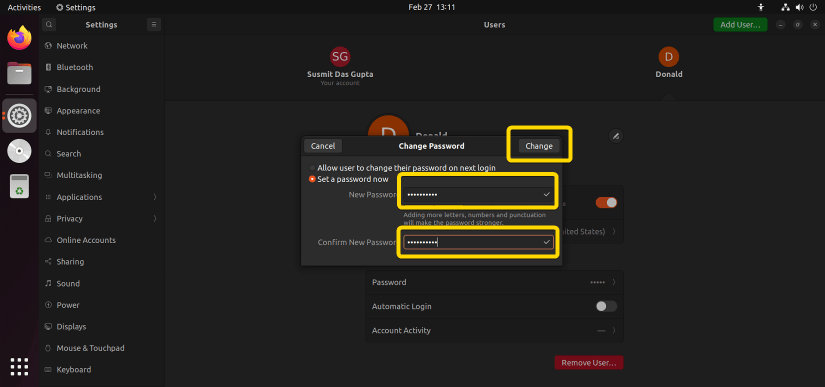Open the Trash in the dock
The image size is (825, 387).
(19, 186)
